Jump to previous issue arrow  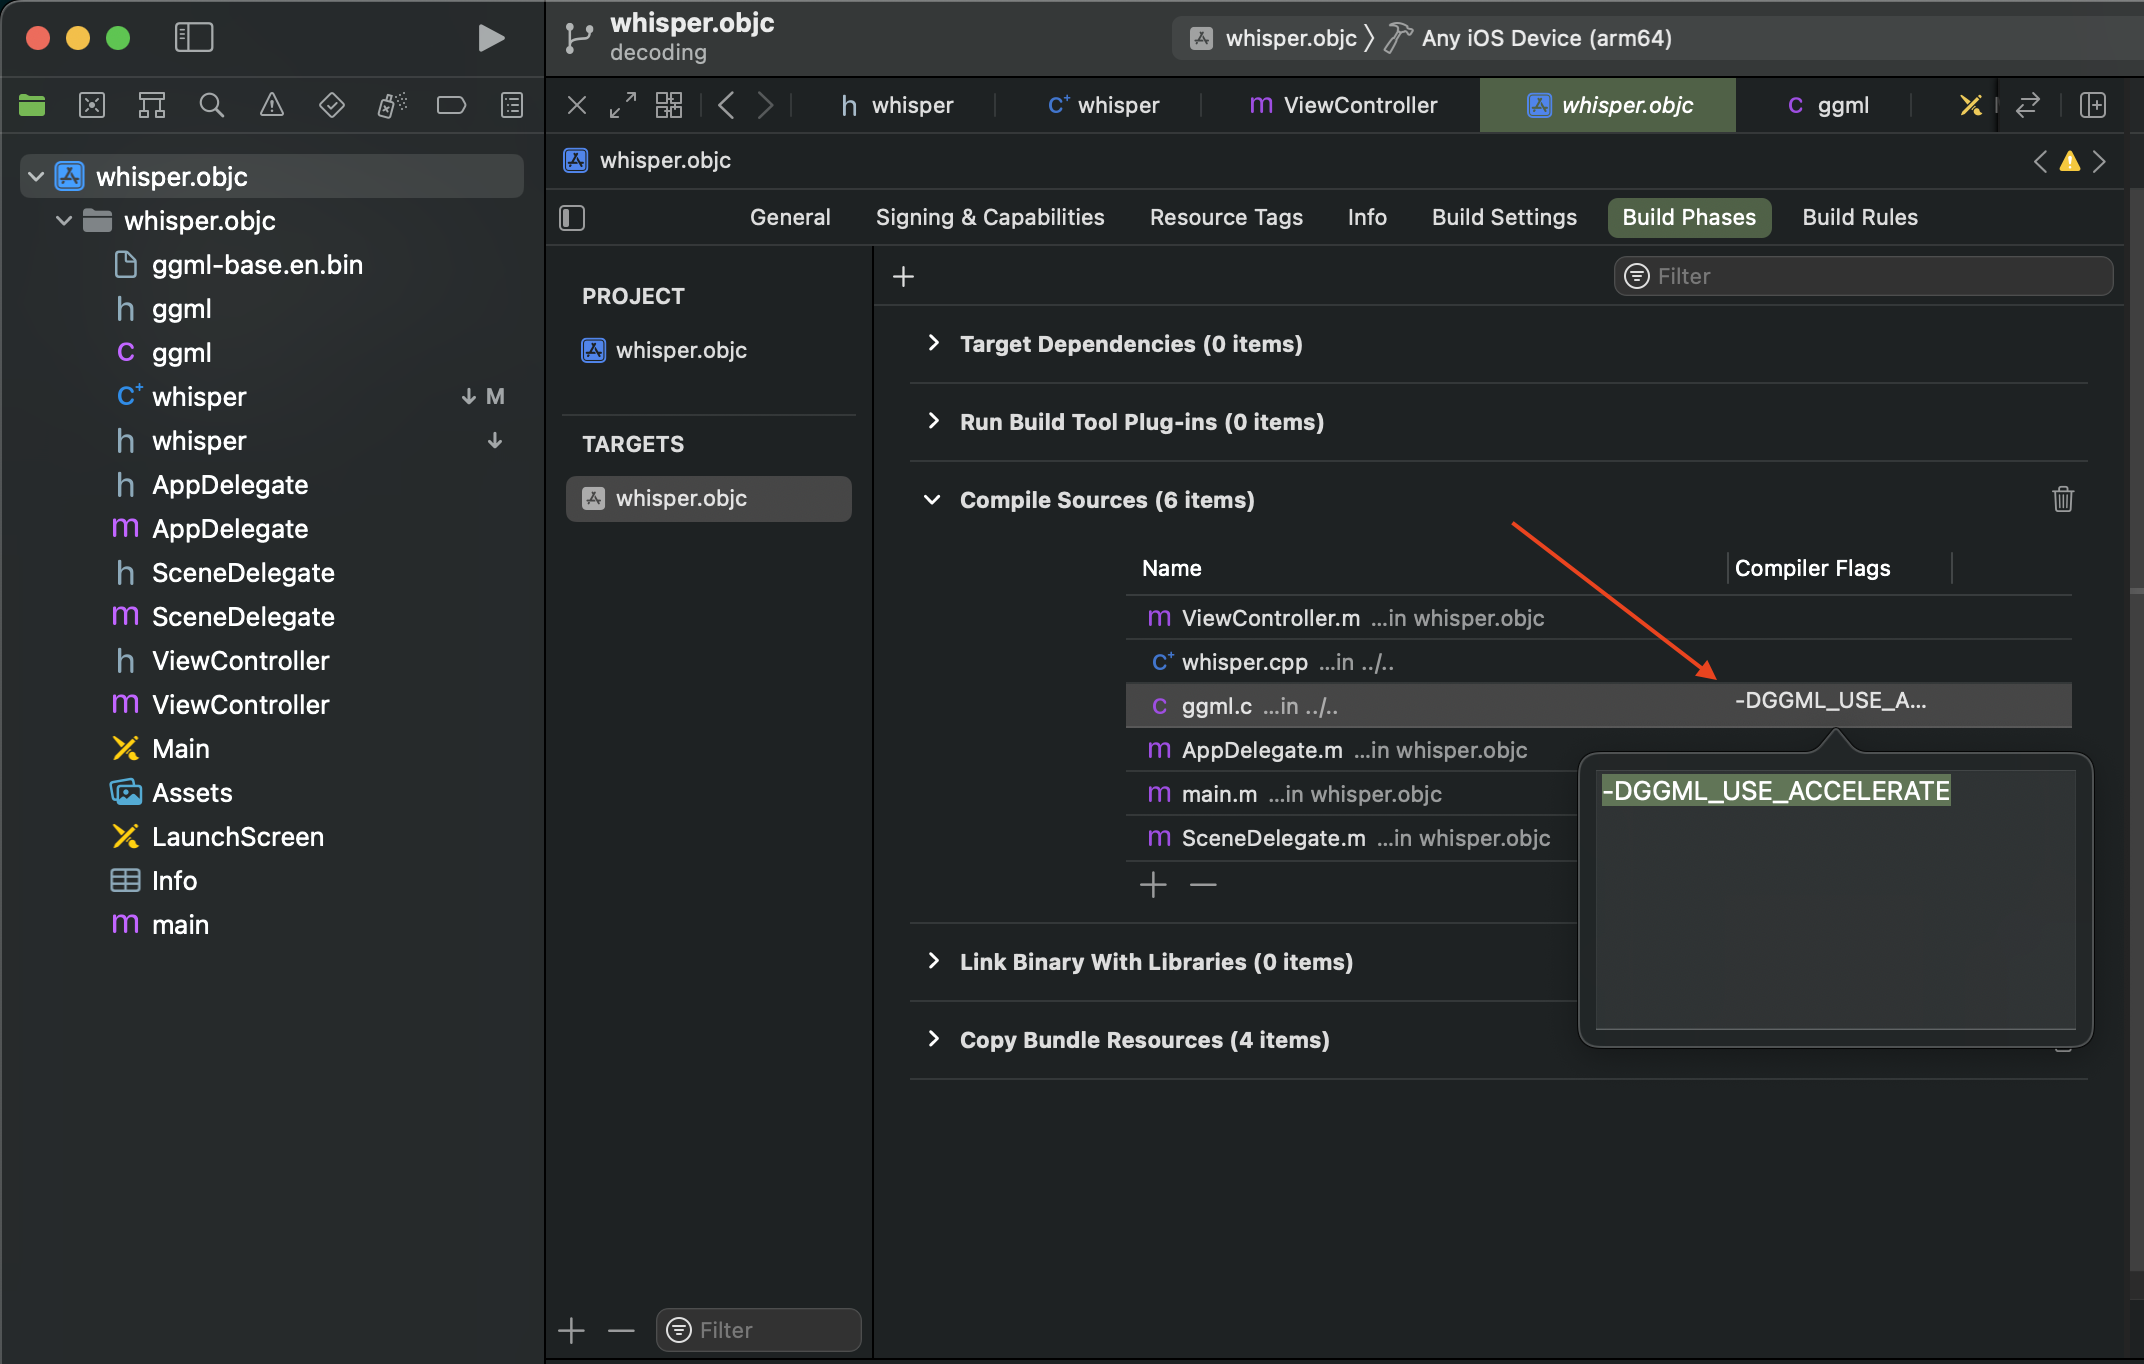click(2040, 161)
